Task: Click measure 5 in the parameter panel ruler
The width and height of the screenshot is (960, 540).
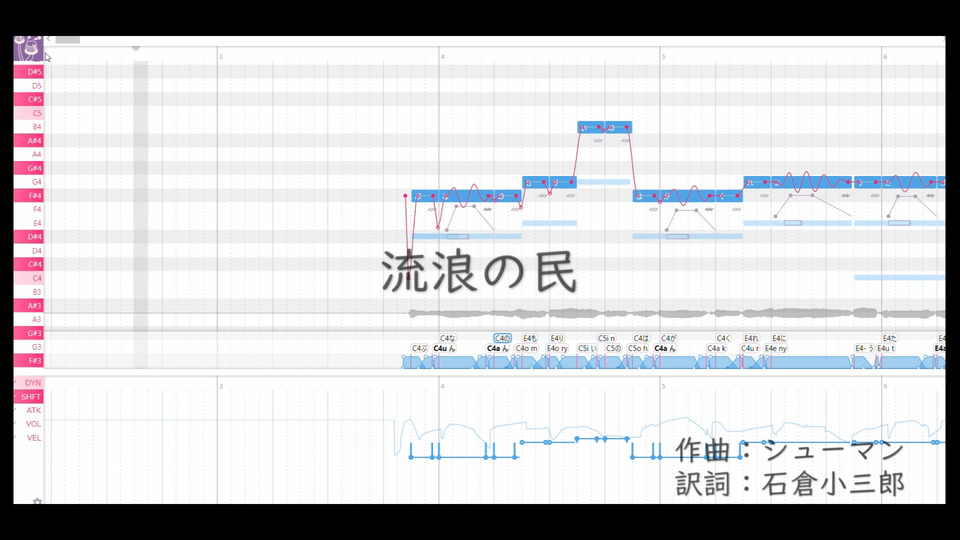Action: click(x=663, y=386)
